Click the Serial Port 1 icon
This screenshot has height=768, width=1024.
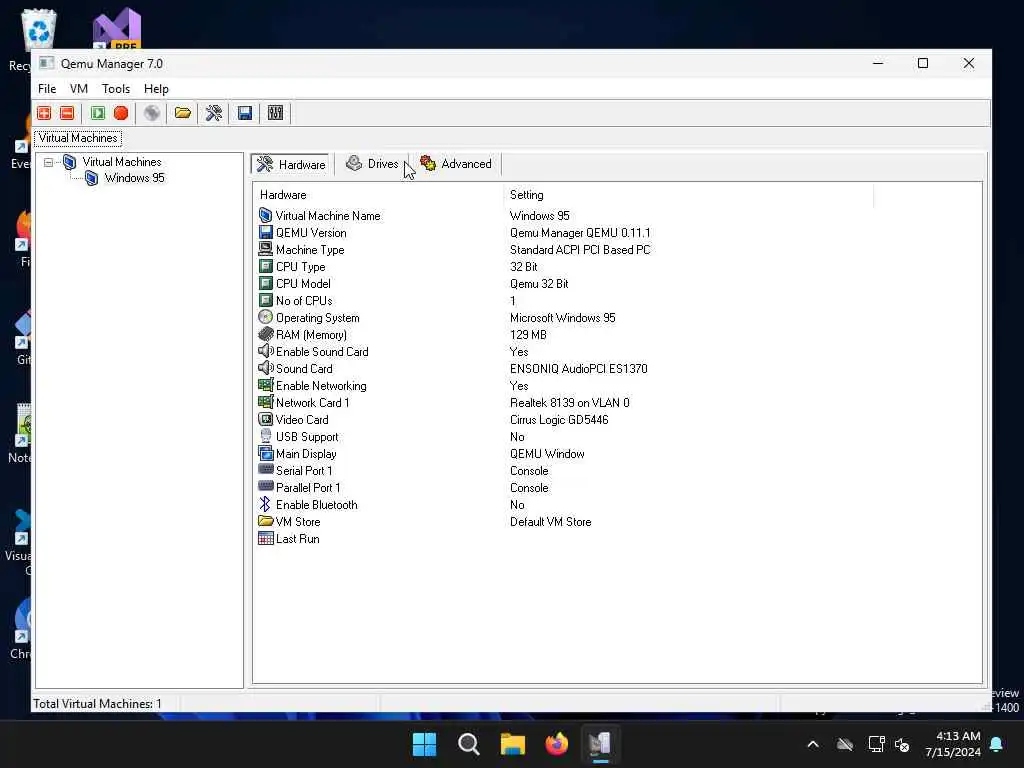pyautogui.click(x=265, y=470)
